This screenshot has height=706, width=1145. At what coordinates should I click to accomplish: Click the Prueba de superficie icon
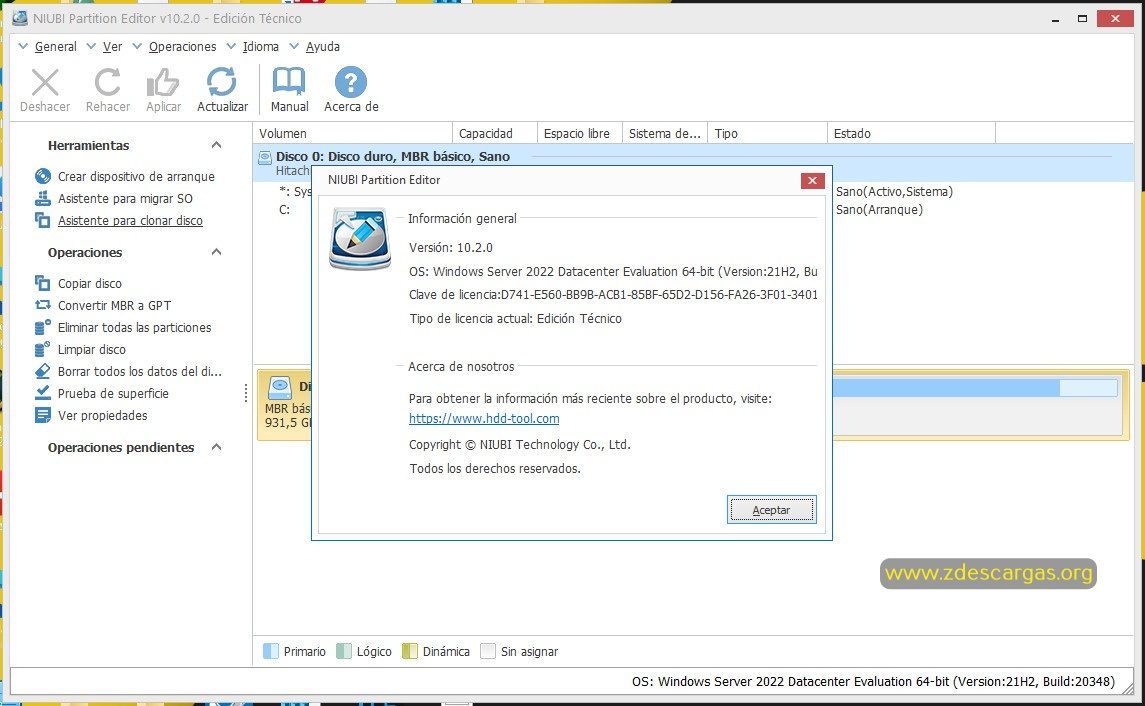click(43, 393)
